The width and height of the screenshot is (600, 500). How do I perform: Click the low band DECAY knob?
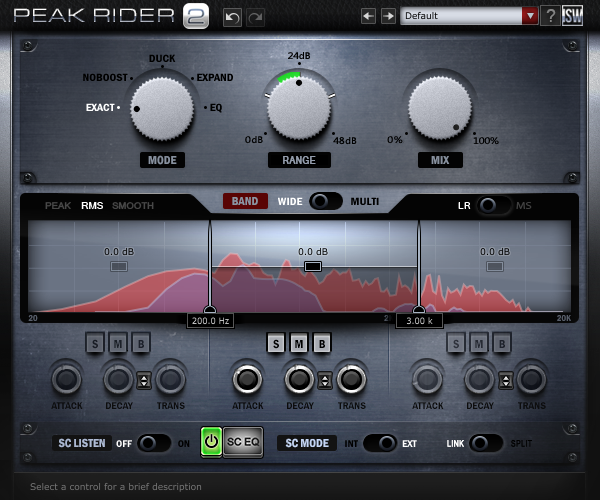point(118,379)
